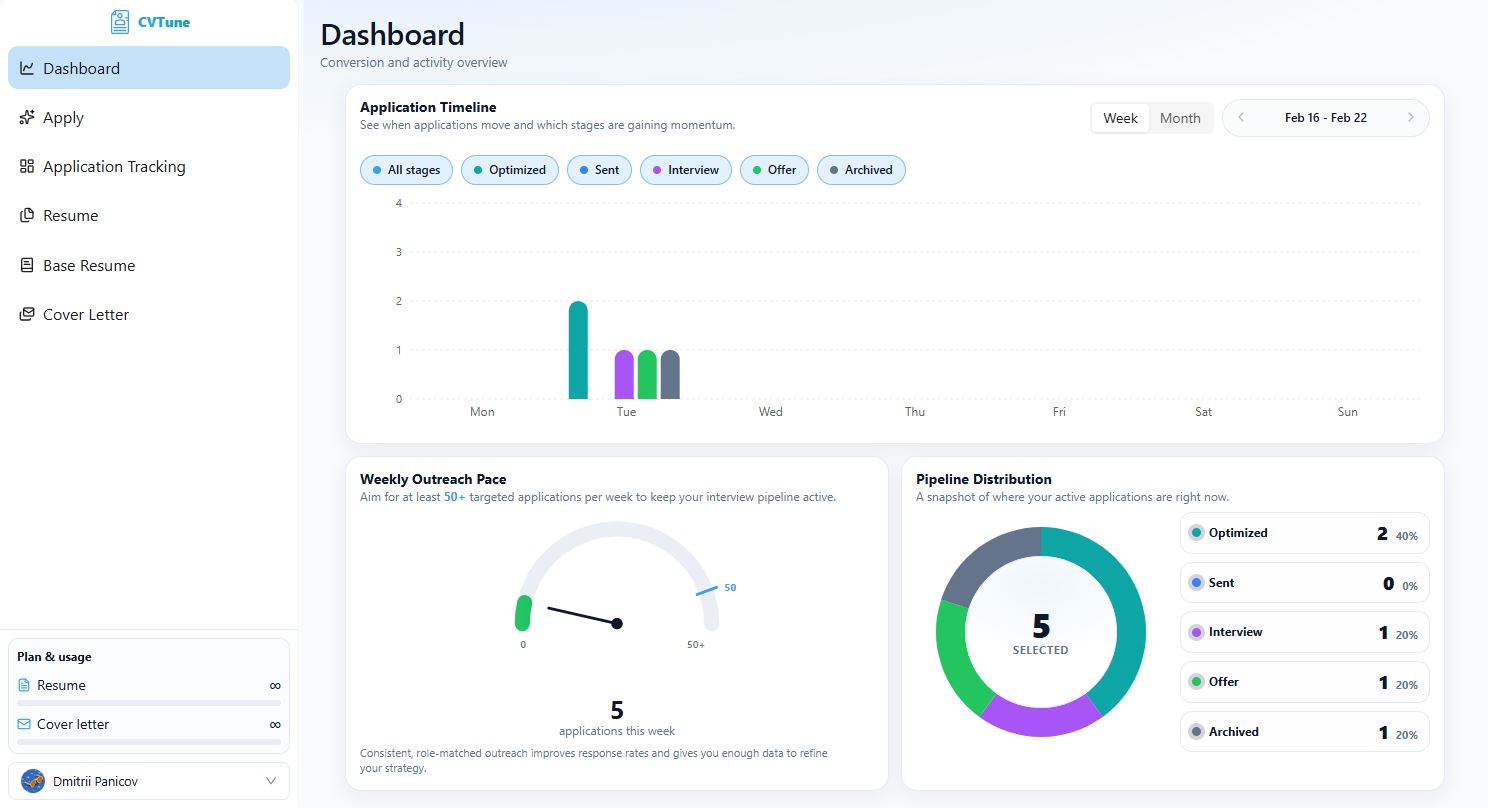Click the teal Optimized bar on Tuesday

click(578, 351)
